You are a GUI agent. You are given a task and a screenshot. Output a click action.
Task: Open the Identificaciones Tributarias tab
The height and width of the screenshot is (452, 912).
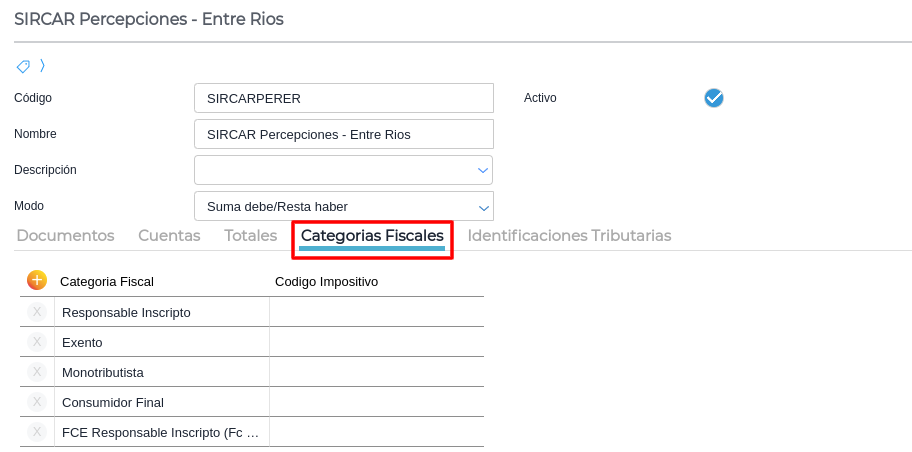569,236
